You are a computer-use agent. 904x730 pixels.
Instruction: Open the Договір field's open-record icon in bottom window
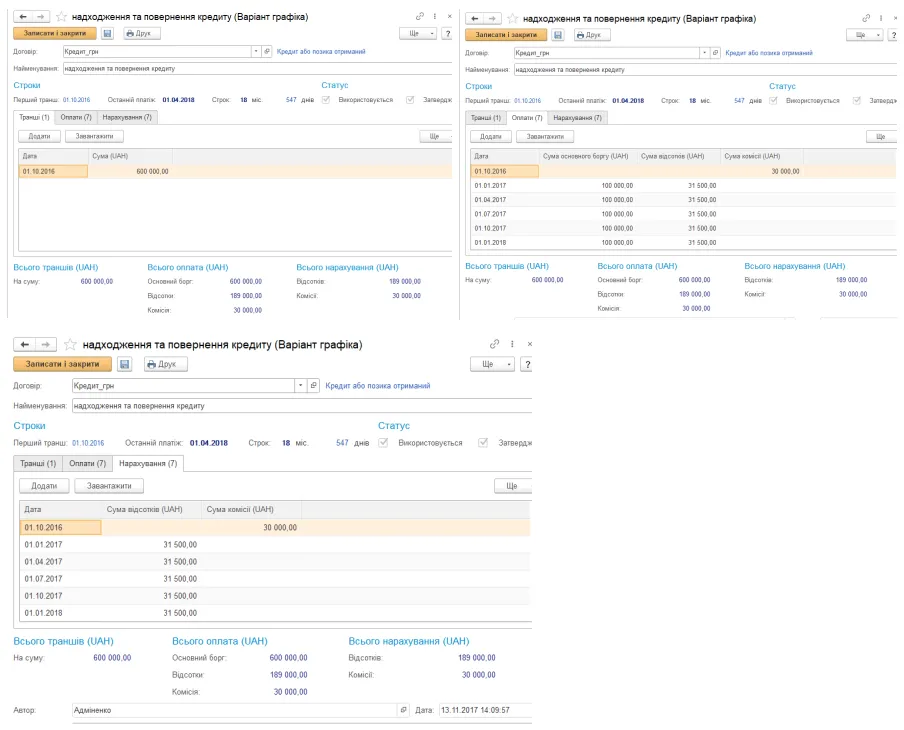click(314, 385)
